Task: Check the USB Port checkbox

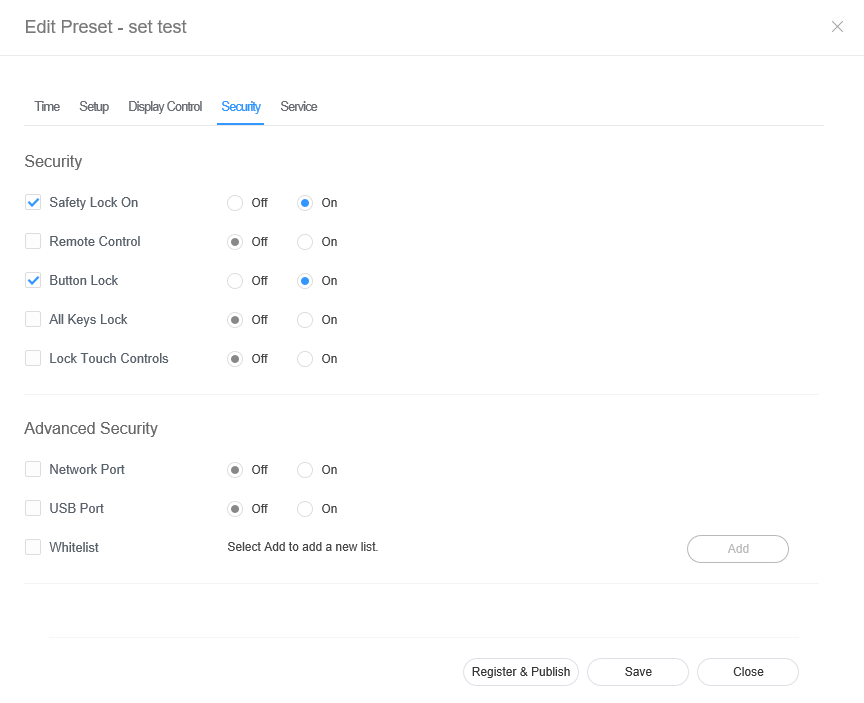Action: click(x=33, y=509)
